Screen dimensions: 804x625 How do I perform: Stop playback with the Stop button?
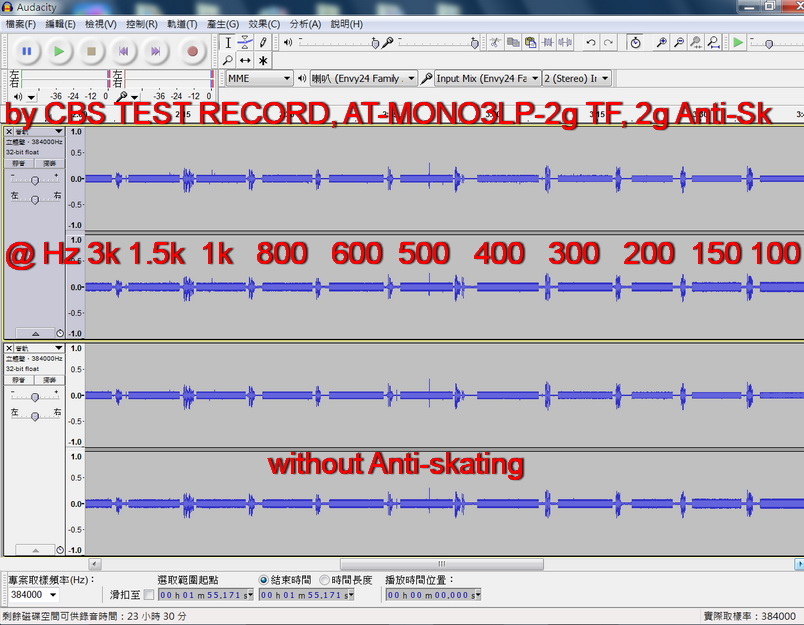[91, 51]
